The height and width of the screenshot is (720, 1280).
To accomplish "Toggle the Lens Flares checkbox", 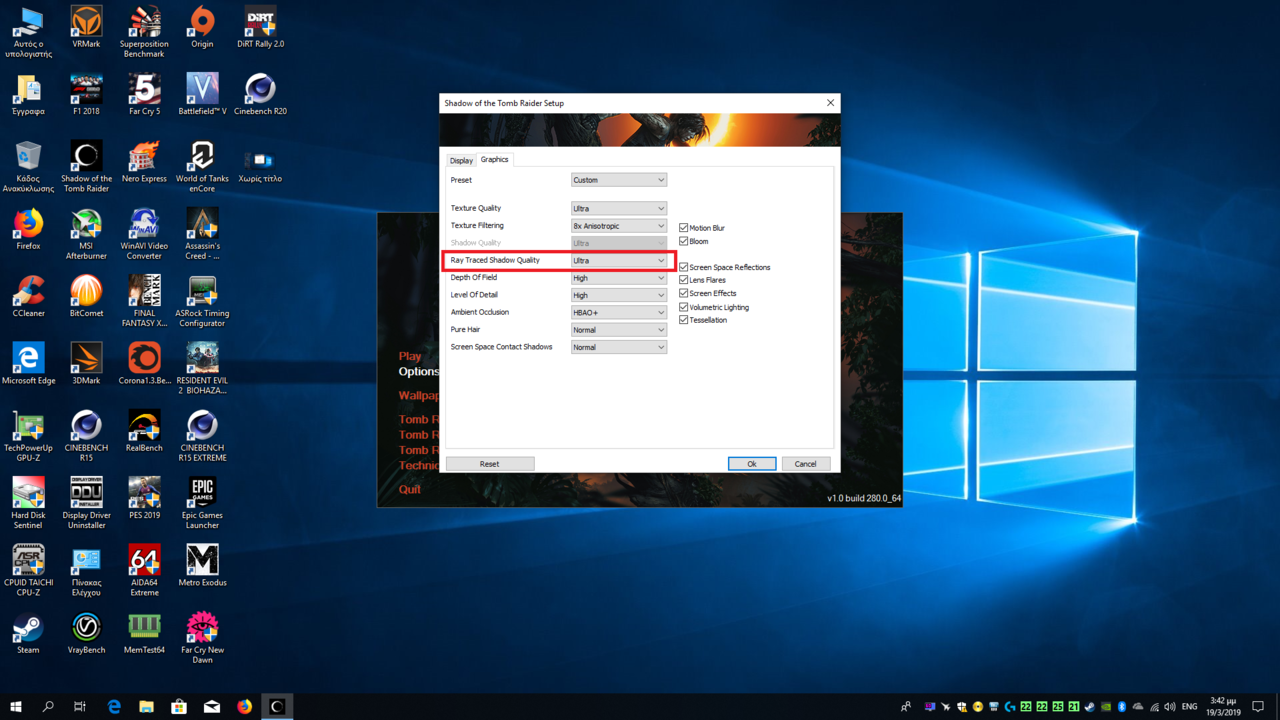I will point(684,280).
